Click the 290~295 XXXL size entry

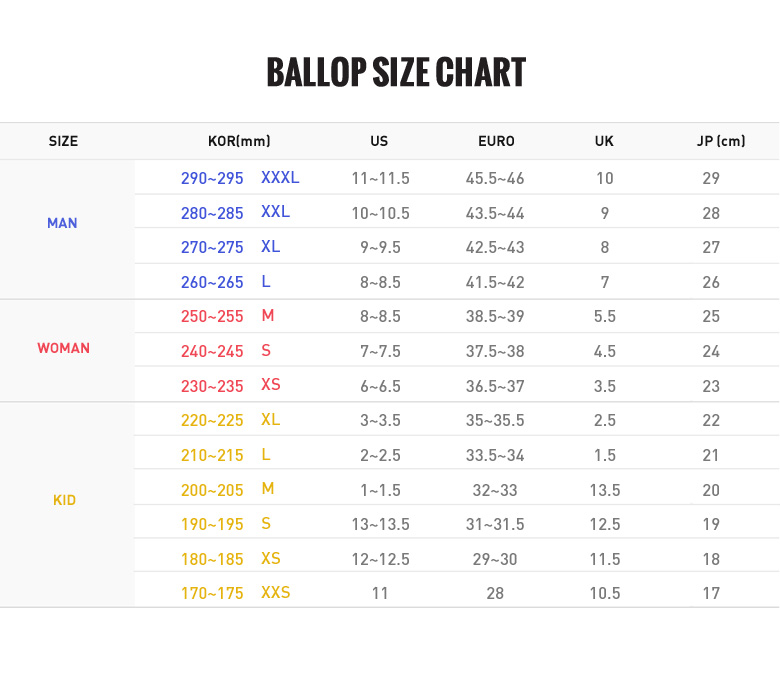click(x=240, y=179)
